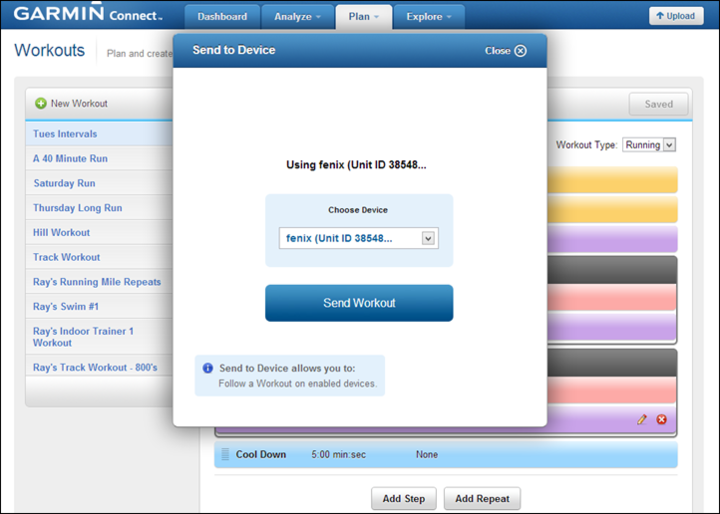This screenshot has height=514, width=720.
Task: Click the Upload button
Action: 677,16
